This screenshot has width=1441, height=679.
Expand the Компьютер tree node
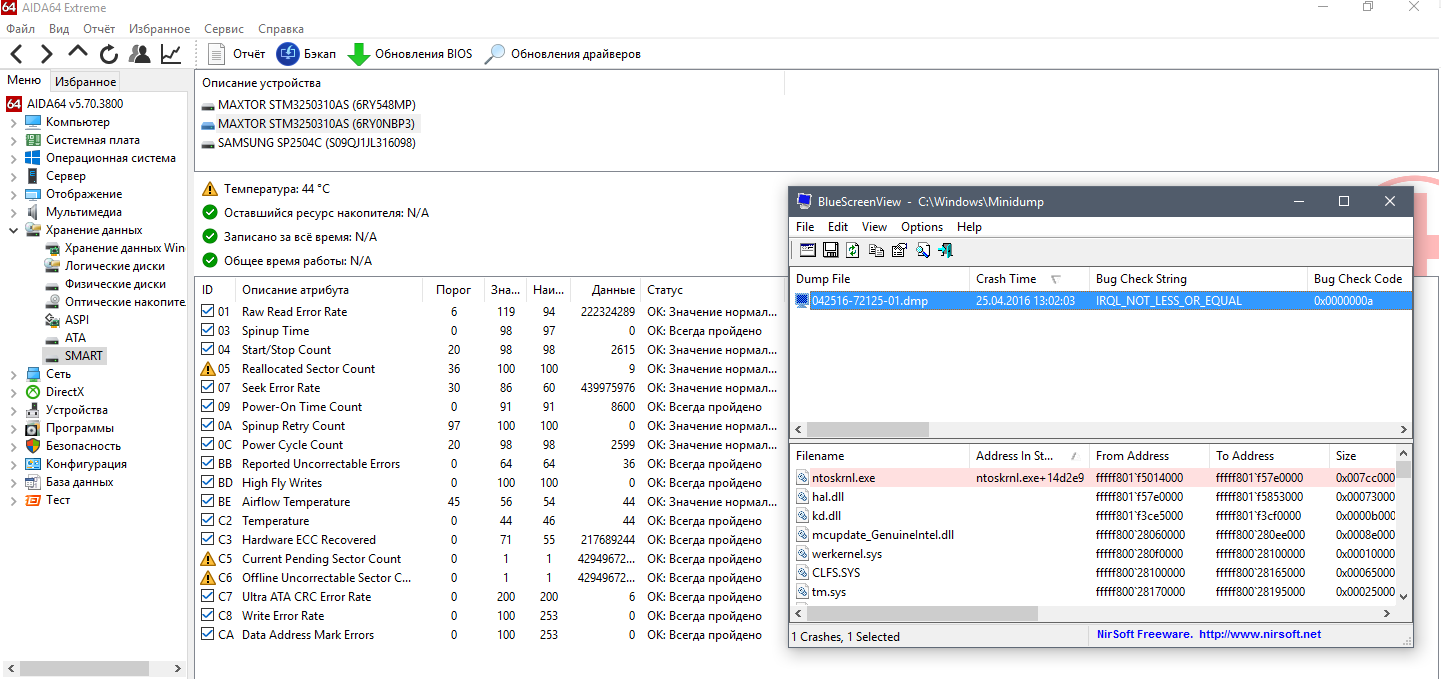coord(14,123)
